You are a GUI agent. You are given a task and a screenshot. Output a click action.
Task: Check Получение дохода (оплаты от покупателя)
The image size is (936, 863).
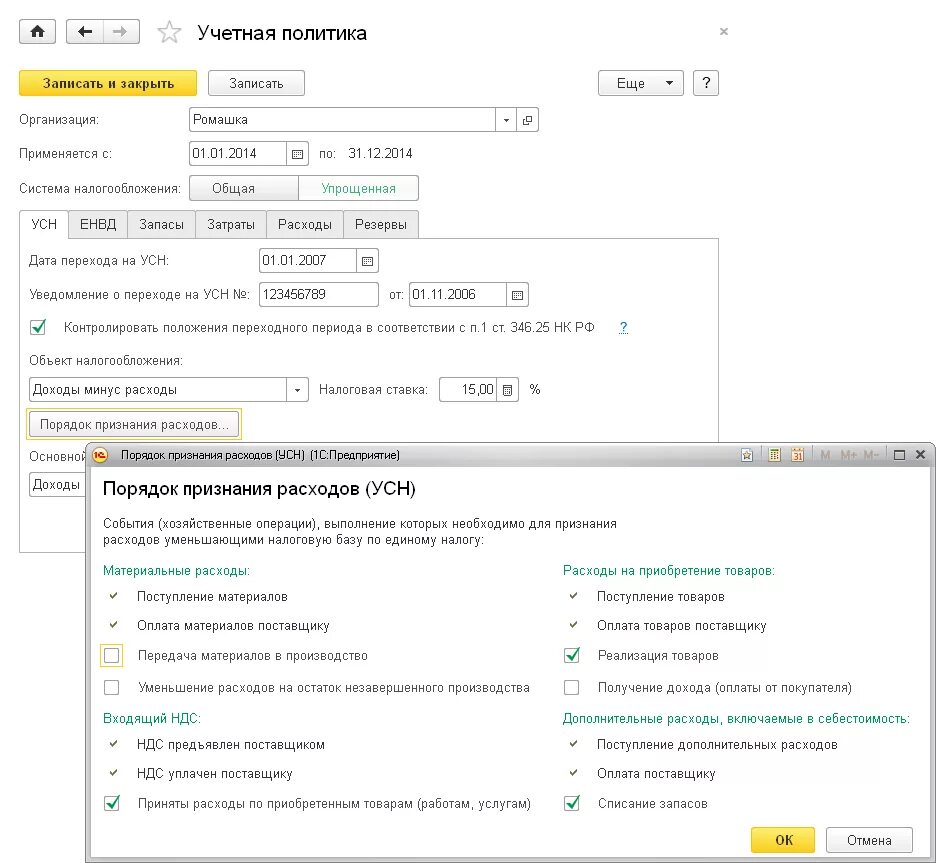pos(572,688)
